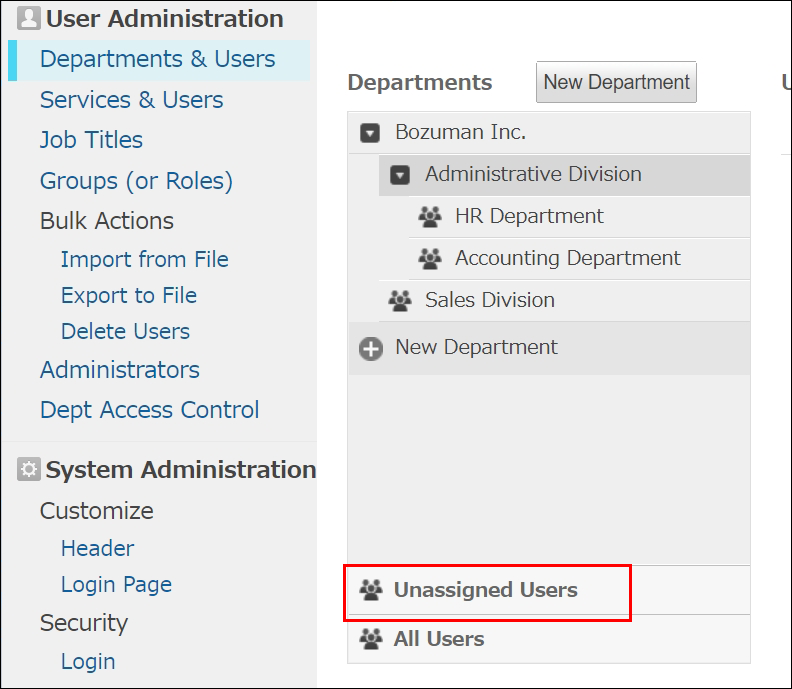Choose Export to File option

point(128,295)
